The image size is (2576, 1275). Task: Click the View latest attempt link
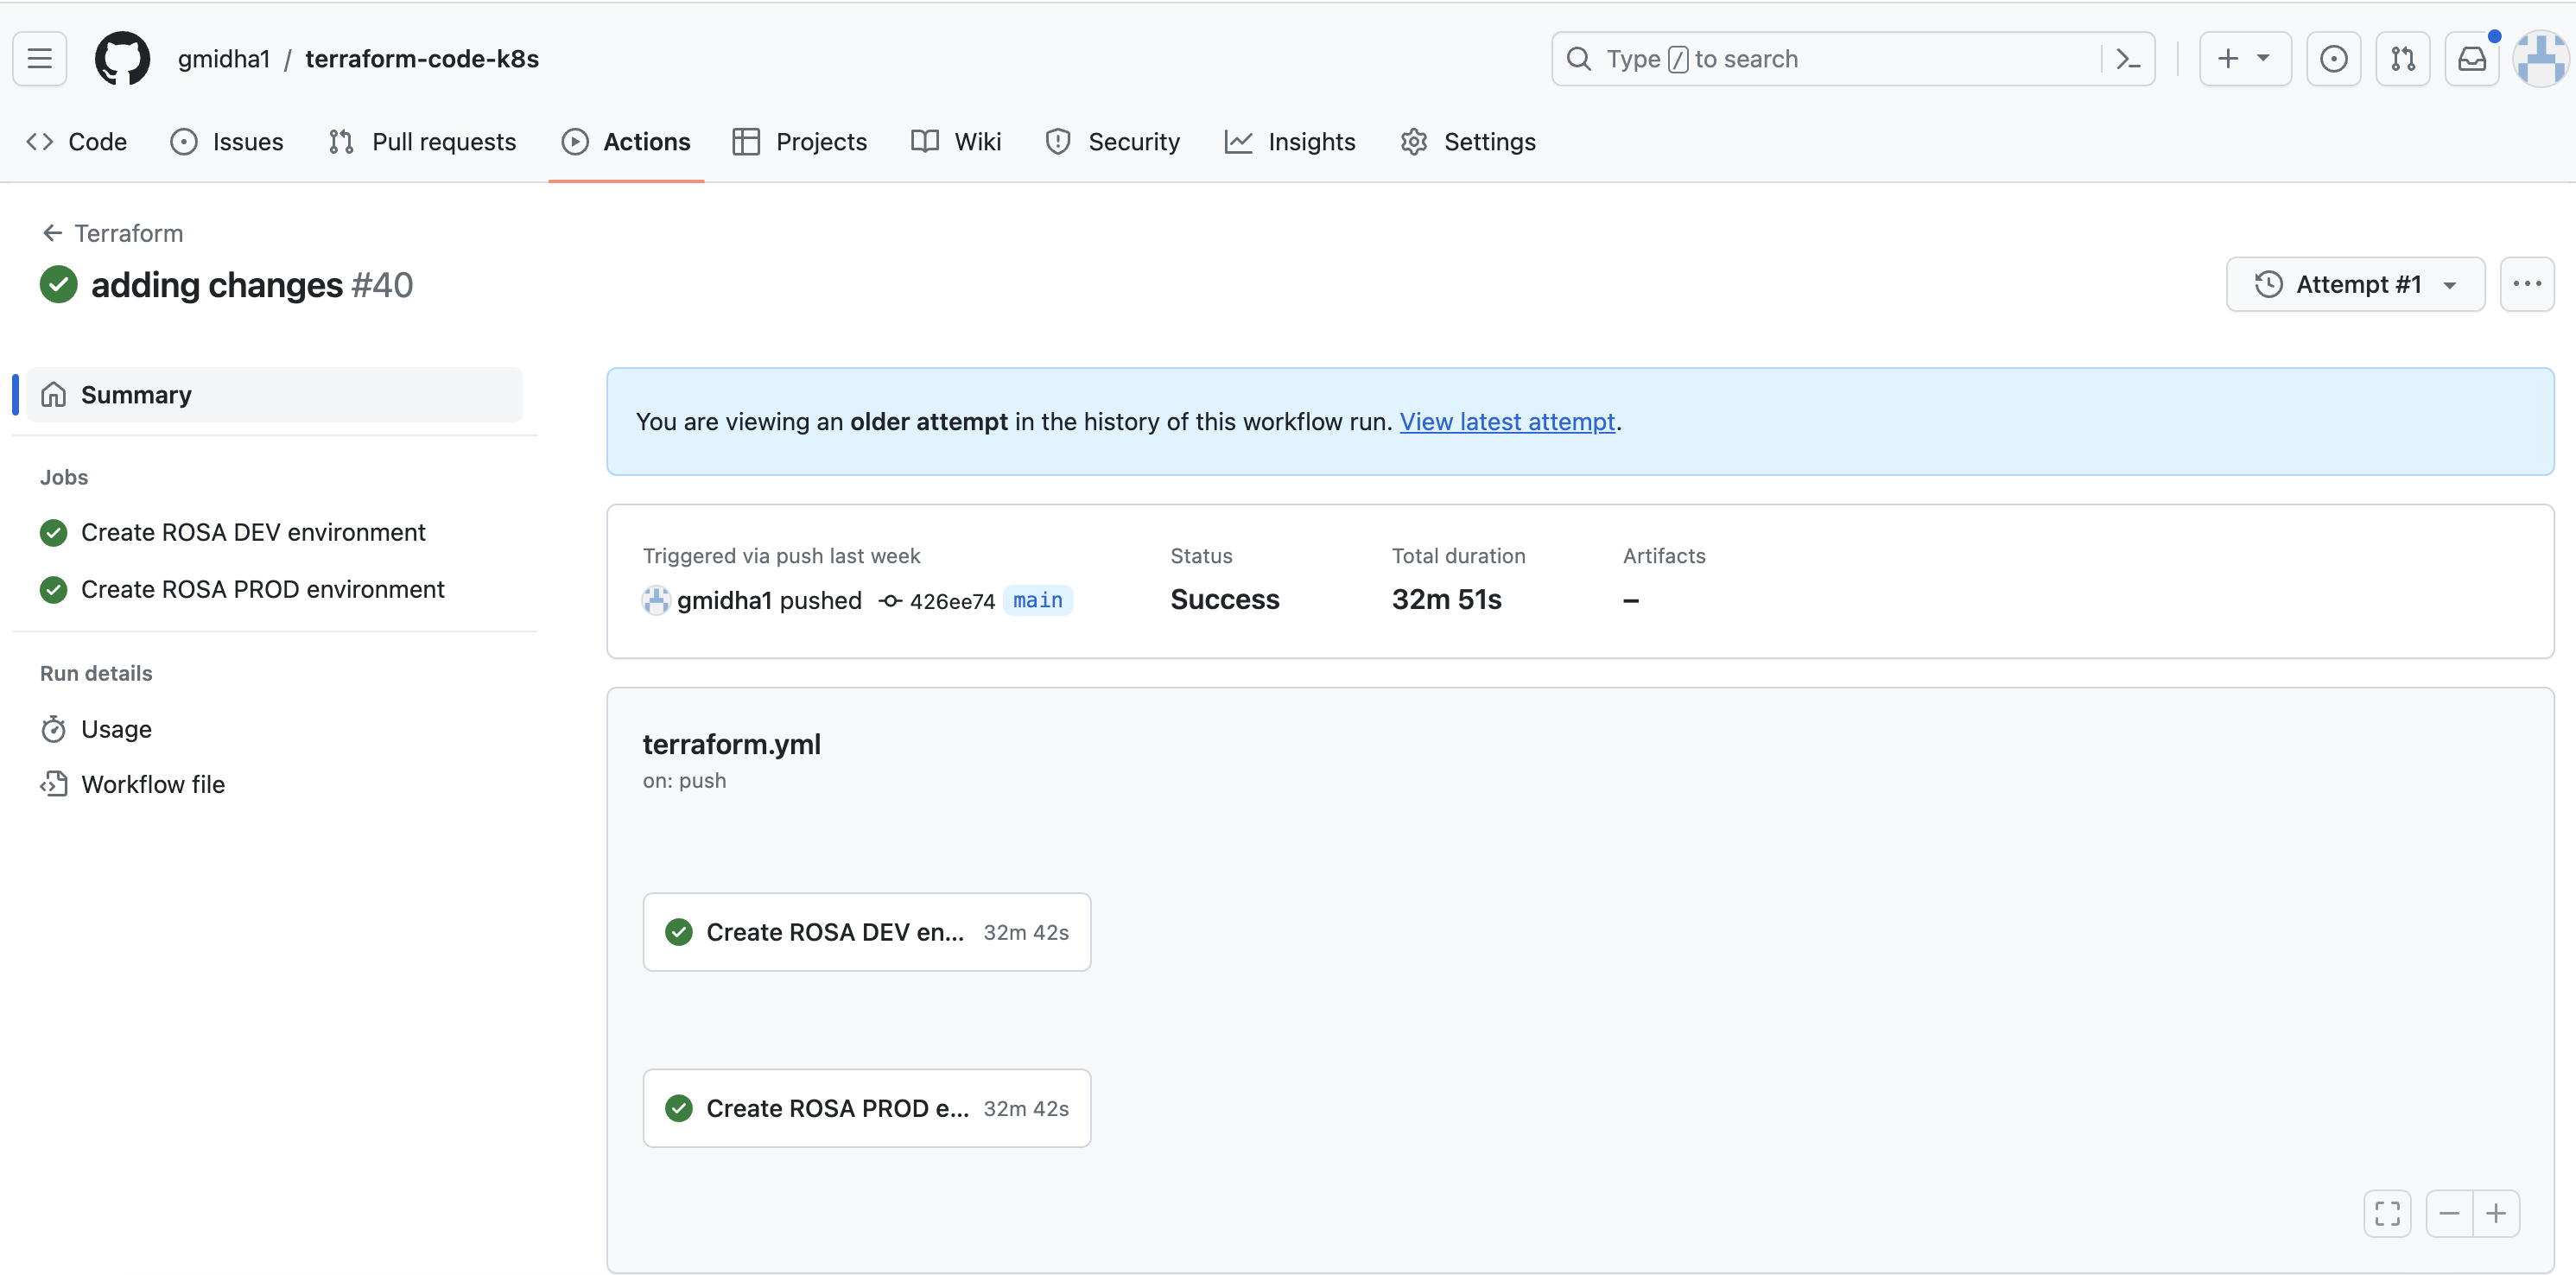click(1507, 422)
